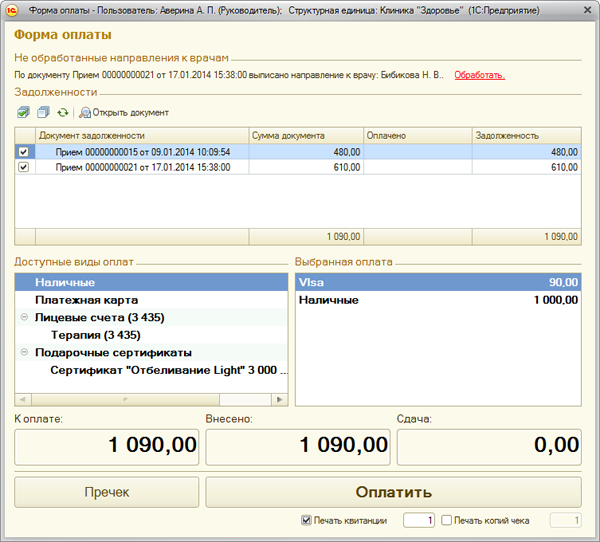Select the Сертификат "Отбеливание Light" item
The width and height of the screenshot is (600, 542).
[152, 370]
